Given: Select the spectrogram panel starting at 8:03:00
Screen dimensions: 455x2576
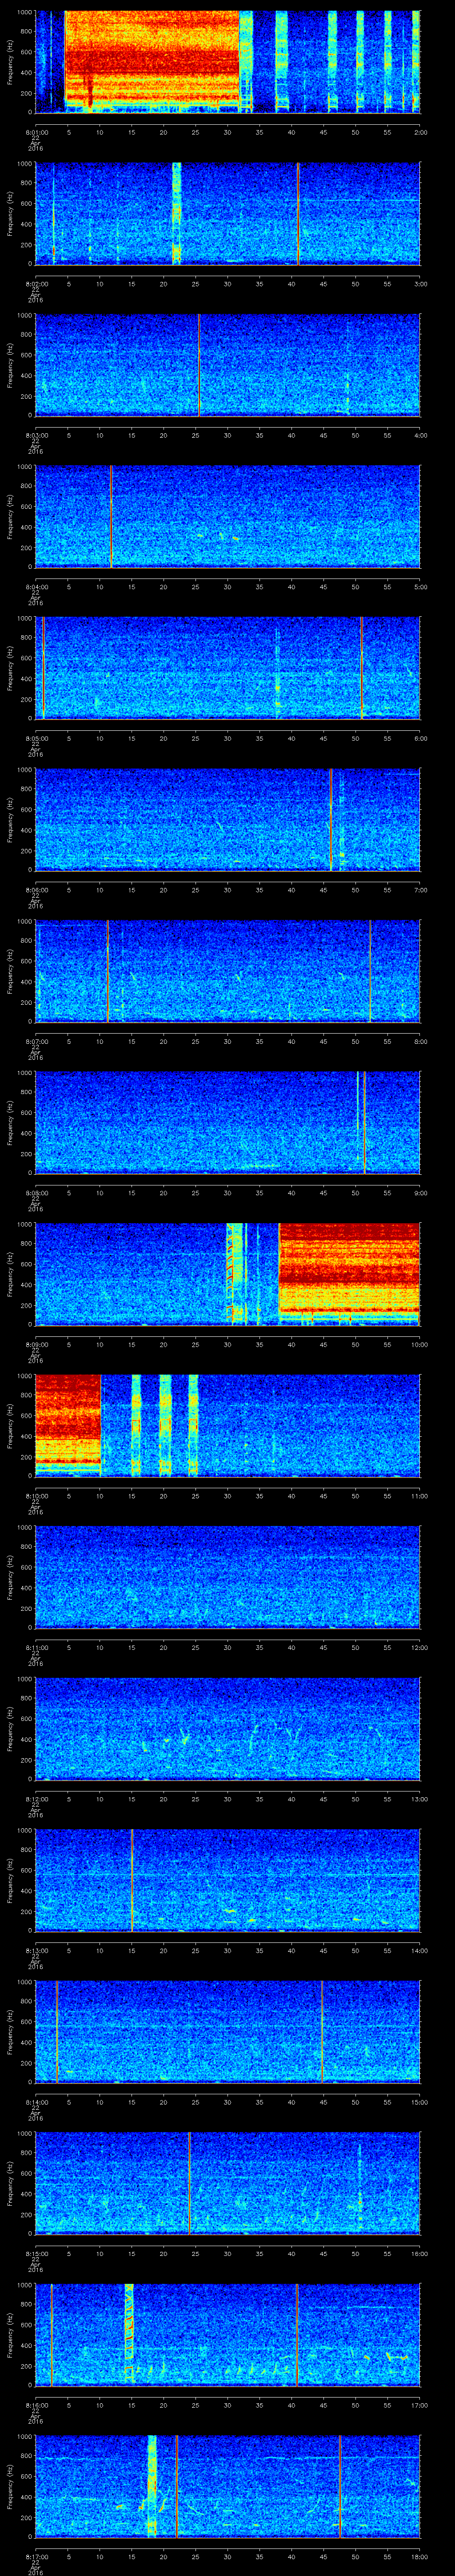Looking at the screenshot, I should point(227,365).
